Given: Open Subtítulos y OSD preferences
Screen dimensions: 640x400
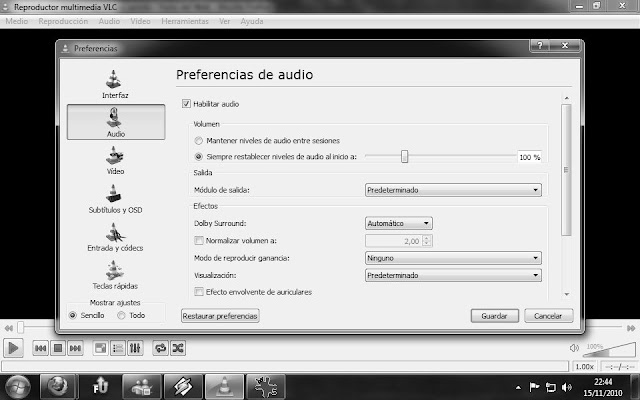Looking at the screenshot, I should click(x=115, y=199).
